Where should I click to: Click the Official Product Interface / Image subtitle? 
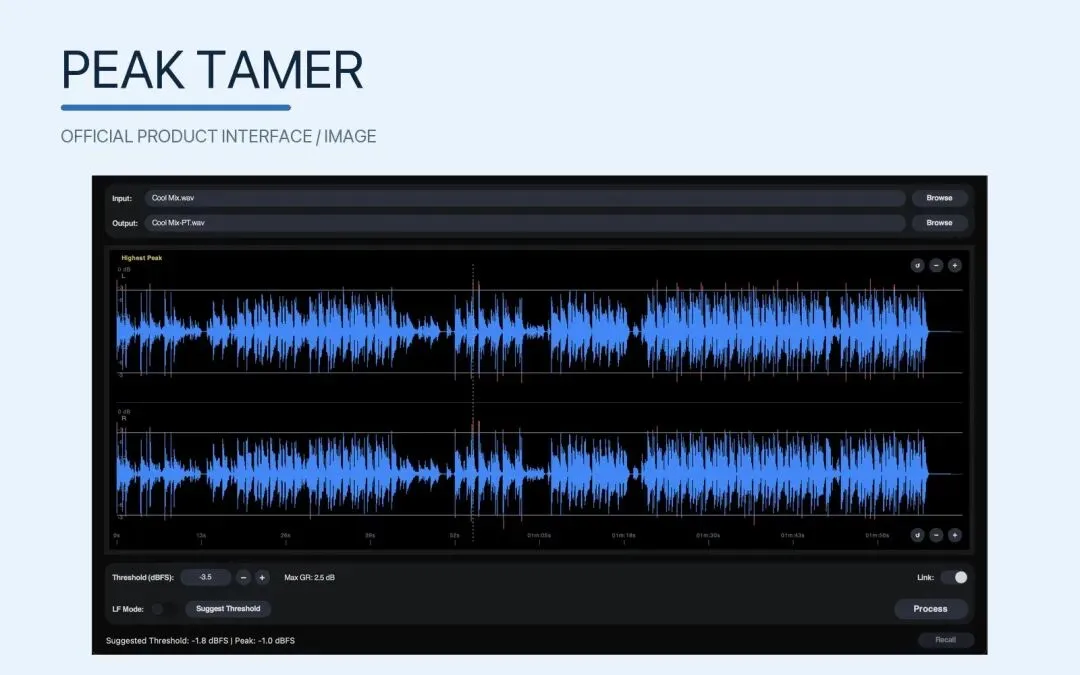[x=218, y=136]
